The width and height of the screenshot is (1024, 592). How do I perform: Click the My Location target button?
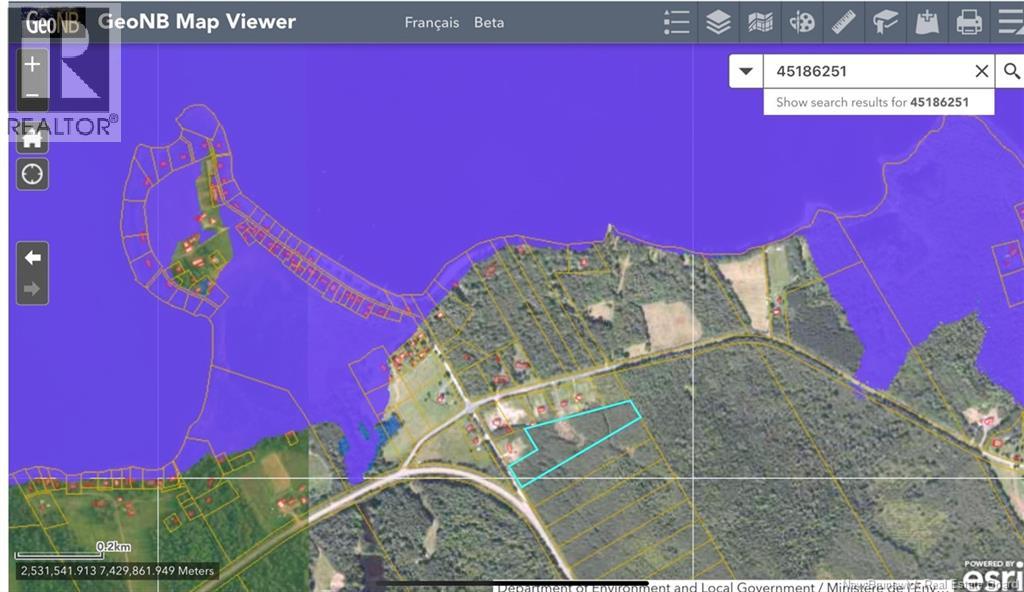pos(32,174)
